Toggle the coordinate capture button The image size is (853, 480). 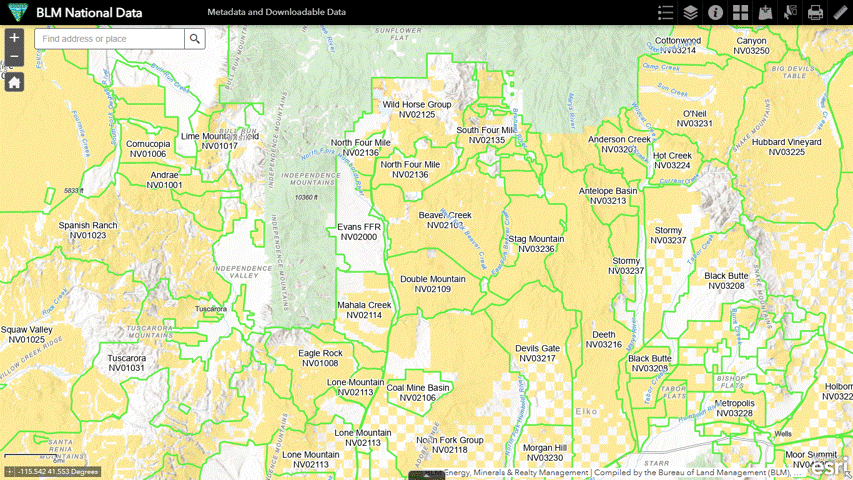(x=9, y=471)
